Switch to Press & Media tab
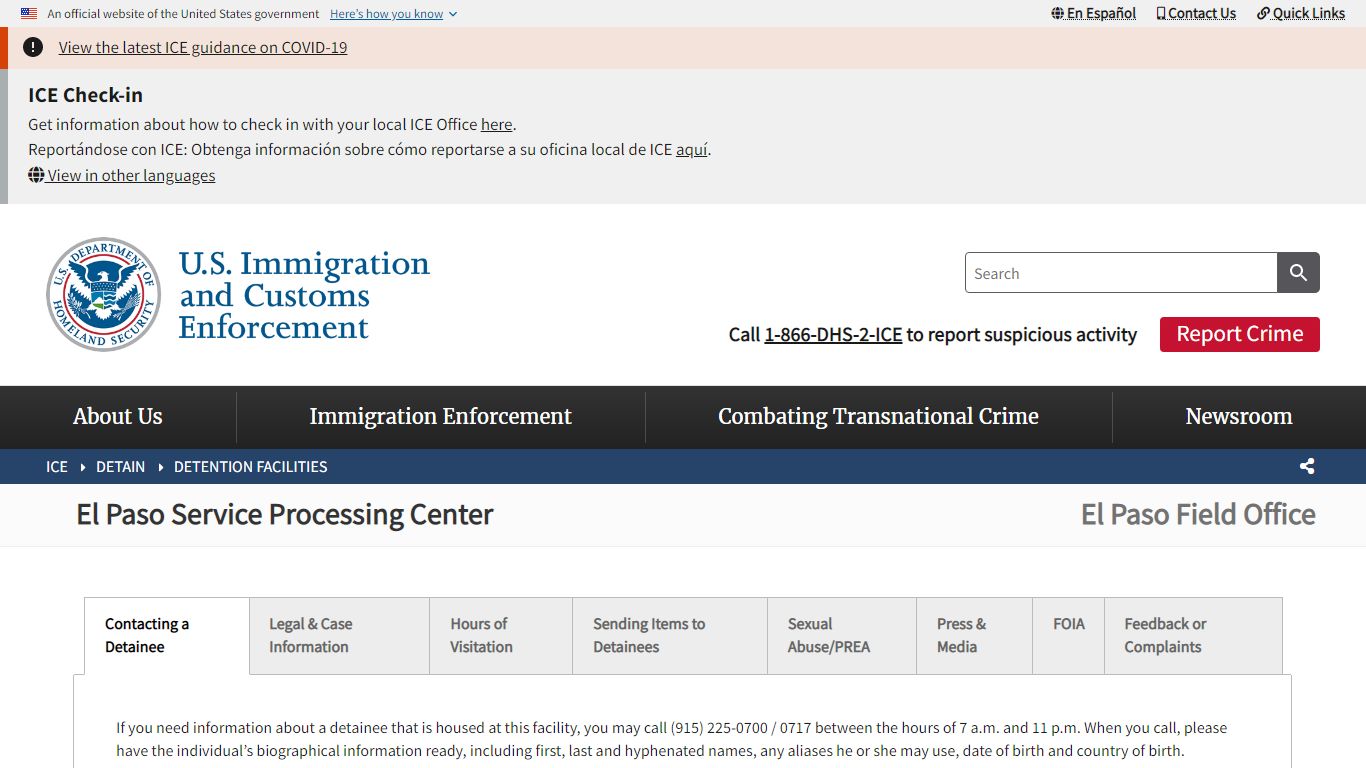 974,636
